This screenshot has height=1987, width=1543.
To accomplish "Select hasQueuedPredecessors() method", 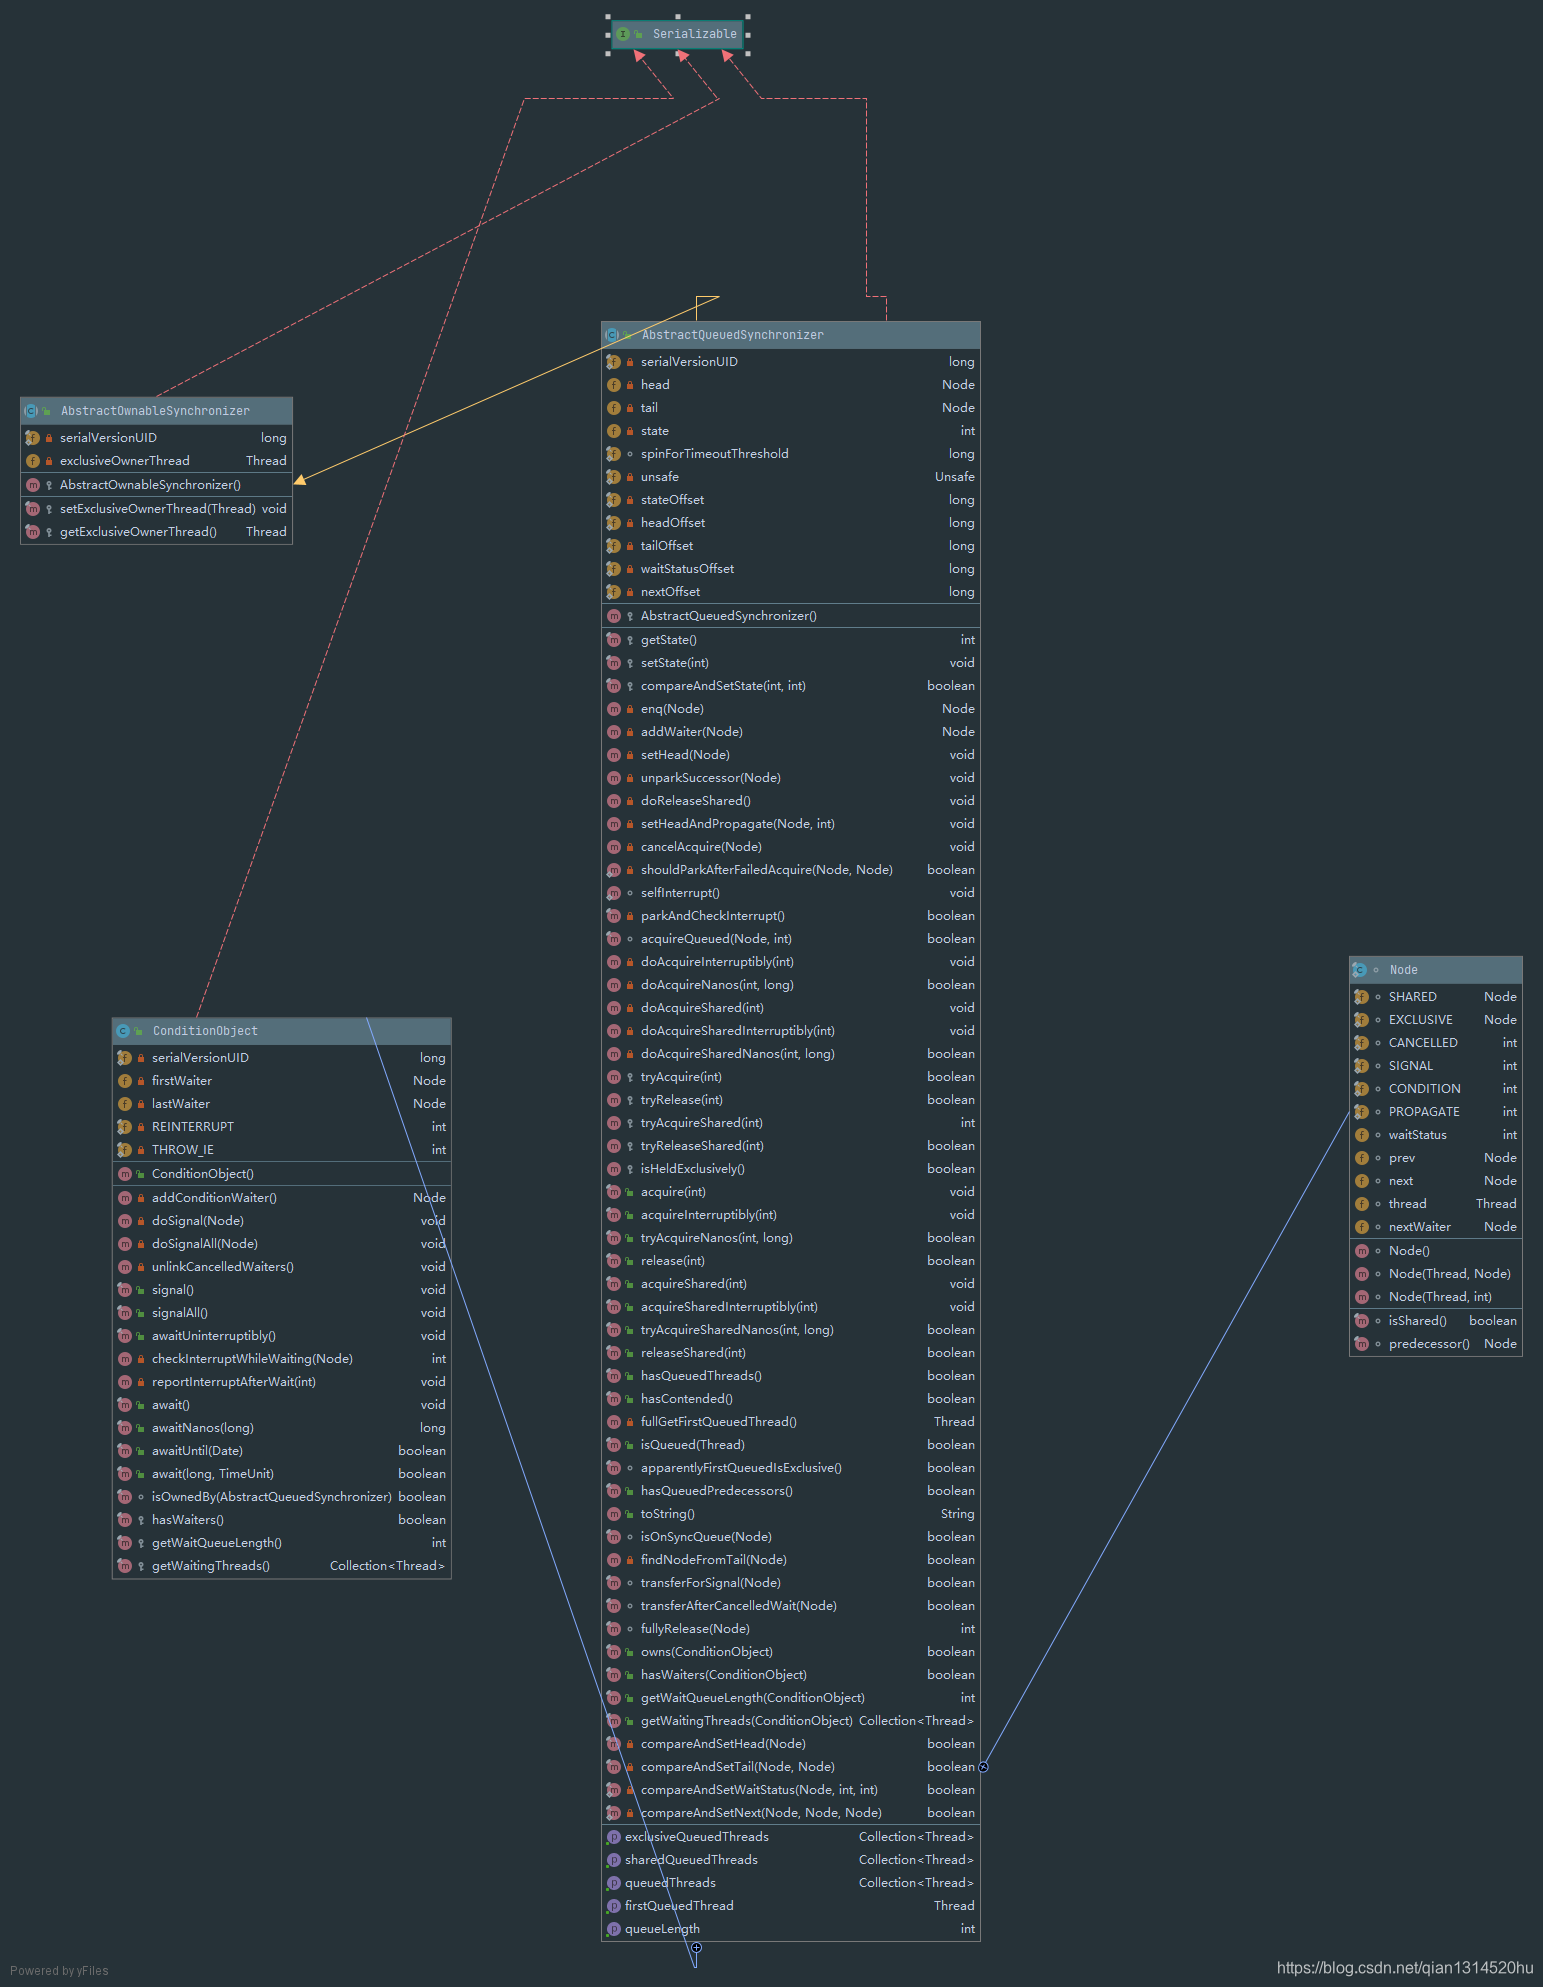I will click(790, 1491).
